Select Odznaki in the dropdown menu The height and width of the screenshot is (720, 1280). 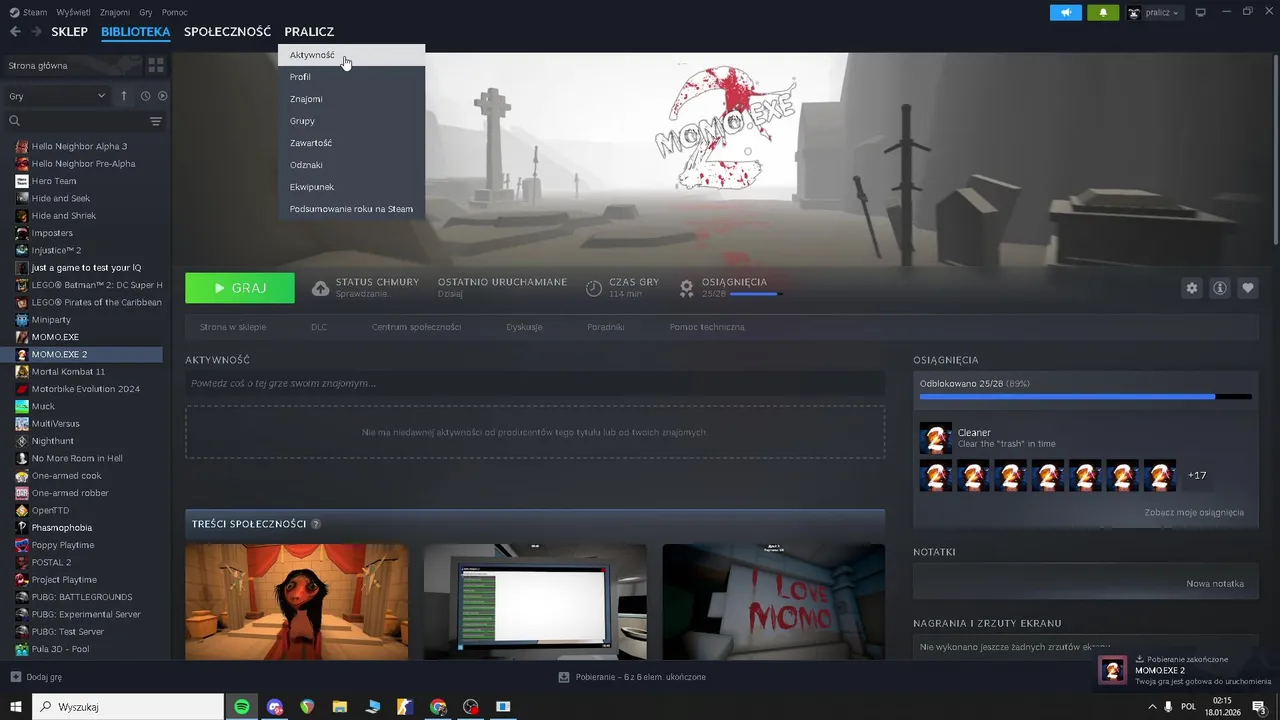(351, 165)
